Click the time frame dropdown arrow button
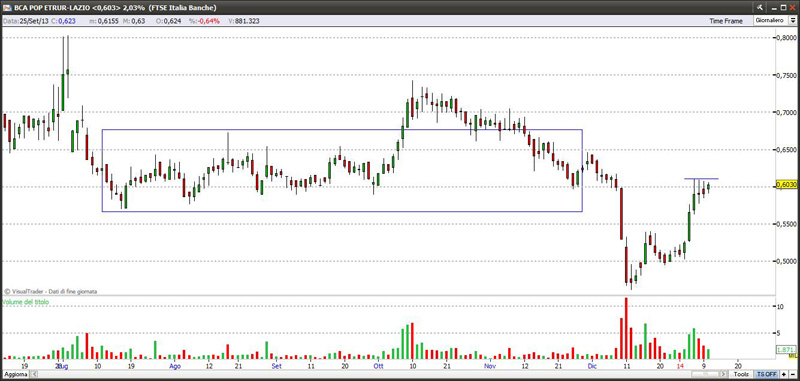This screenshot has height=381, width=800. pyautogui.click(x=792, y=20)
